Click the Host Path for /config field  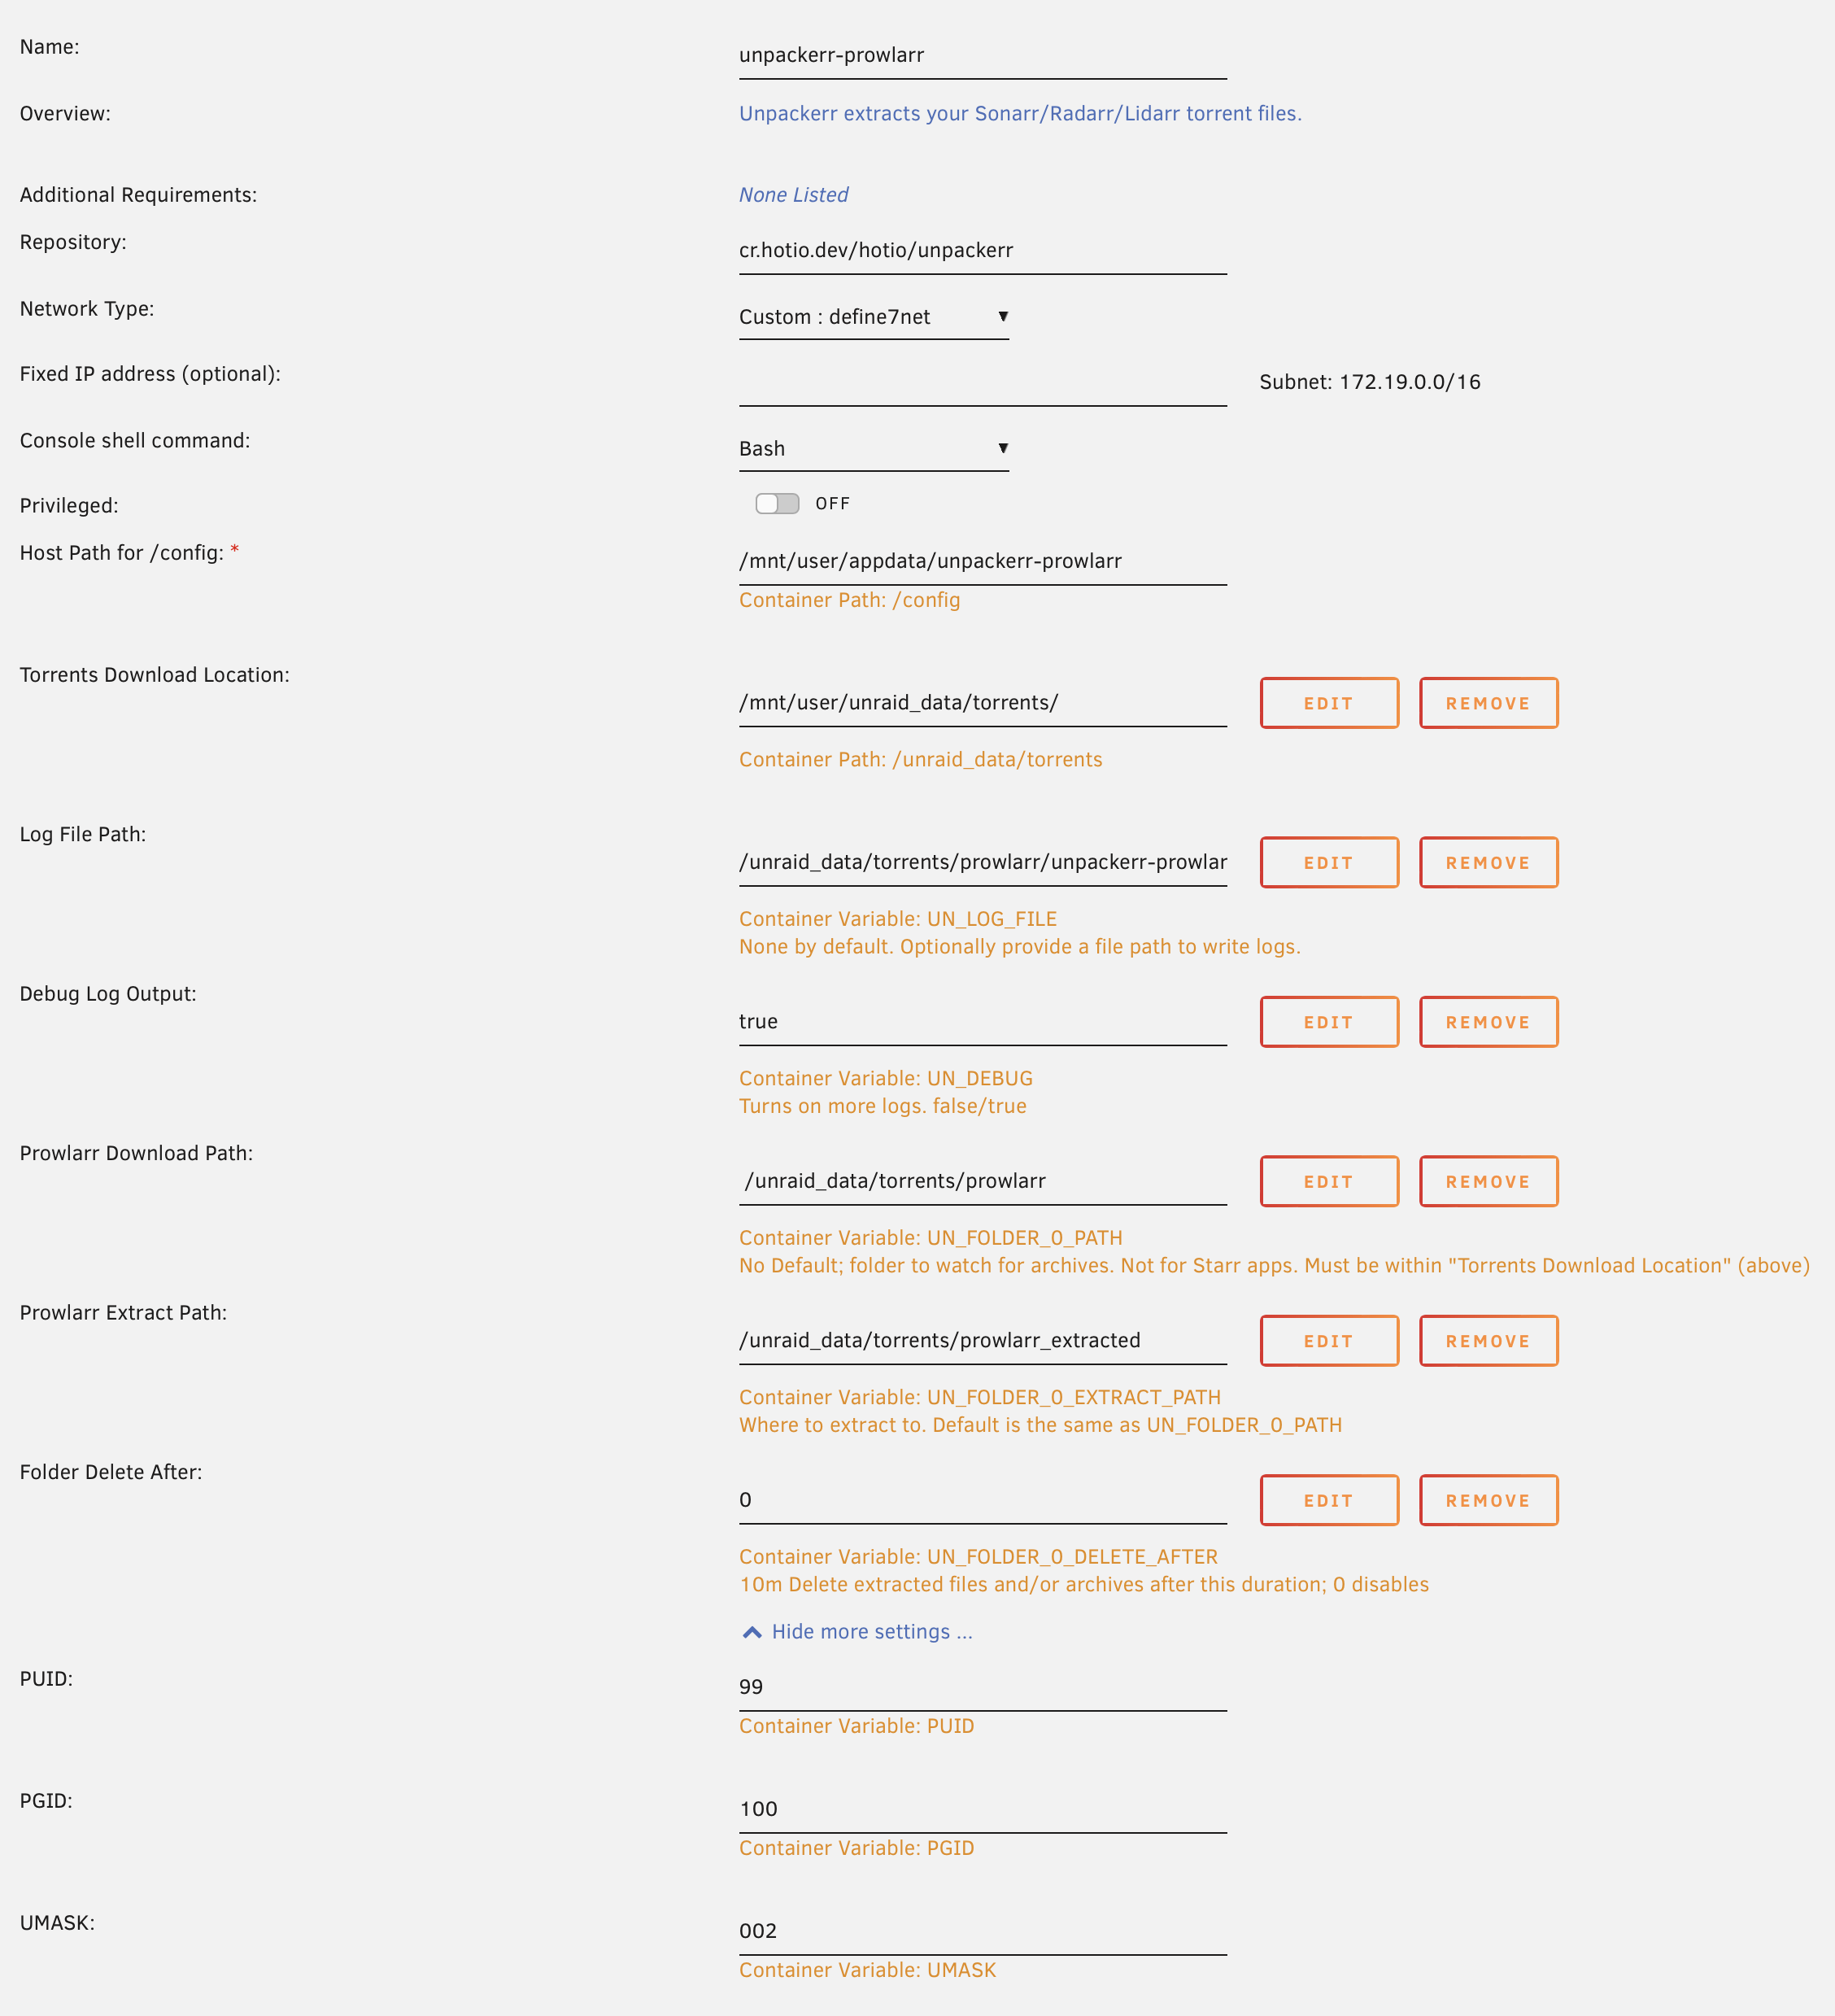[x=980, y=561]
